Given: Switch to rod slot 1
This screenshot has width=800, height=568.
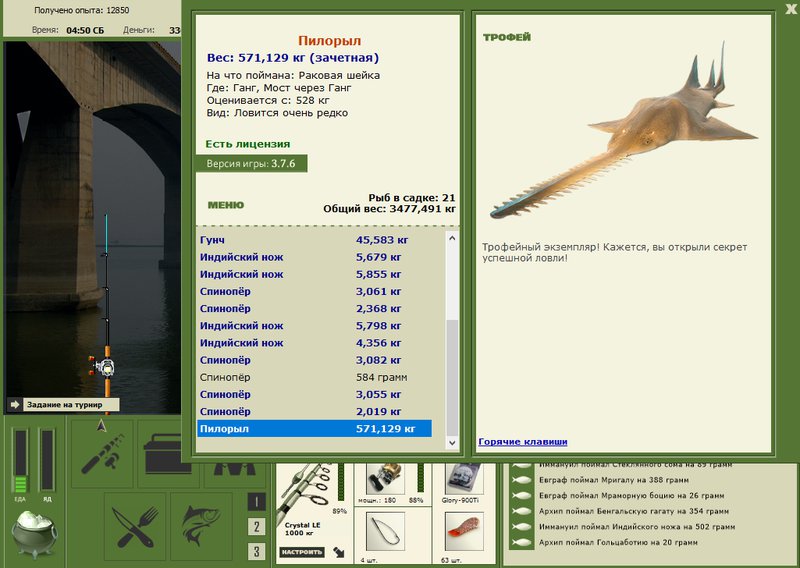Looking at the screenshot, I should 257,502.
